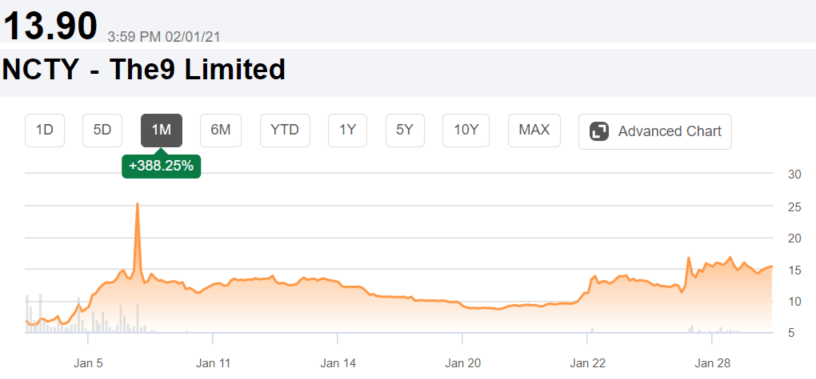The height and width of the screenshot is (379, 816).
Task: Select the 5D time range
Action: tap(103, 131)
